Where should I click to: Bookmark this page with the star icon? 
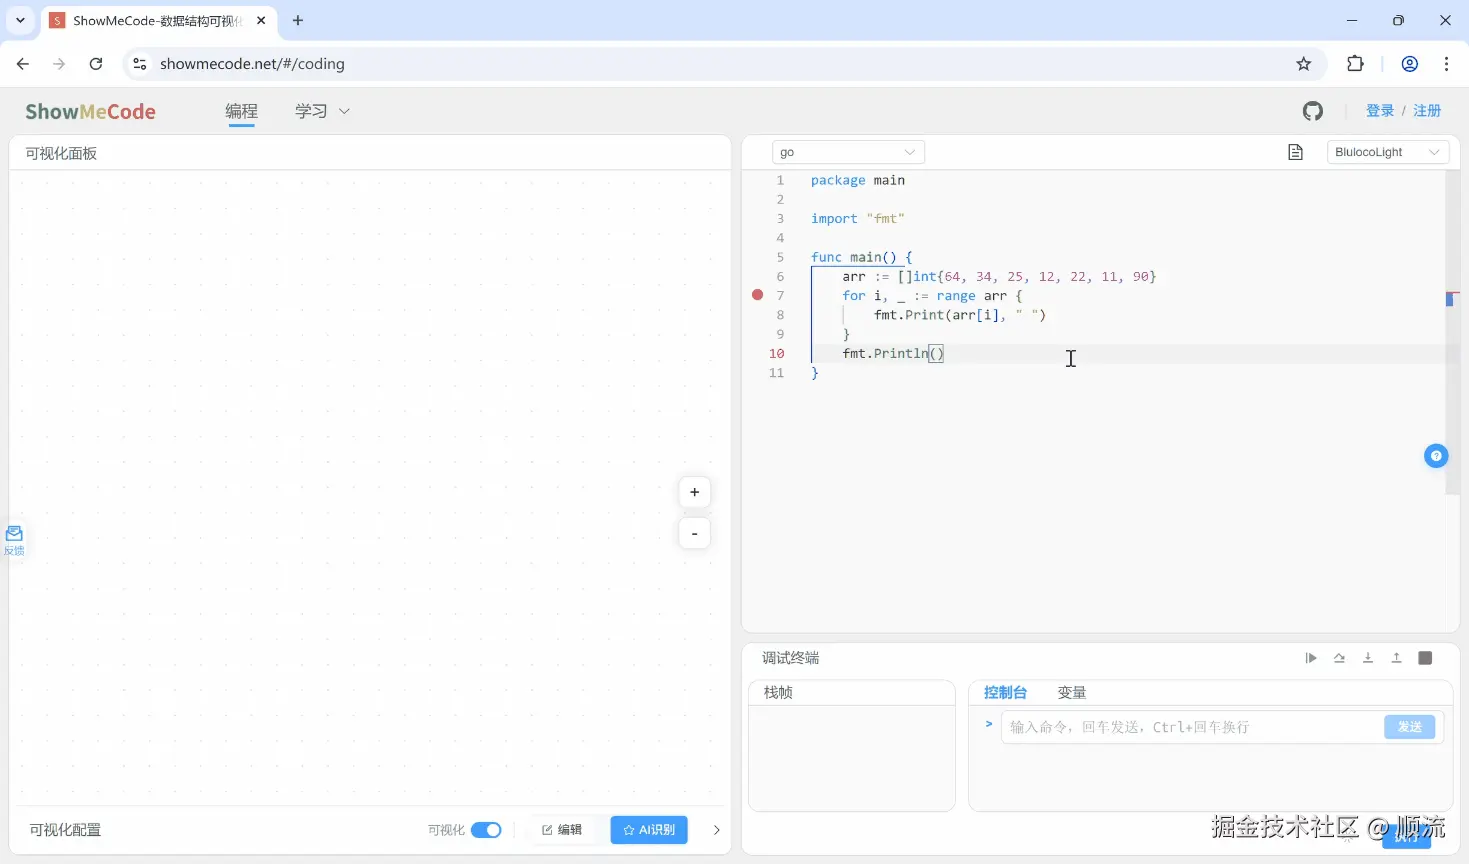pos(1303,64)
